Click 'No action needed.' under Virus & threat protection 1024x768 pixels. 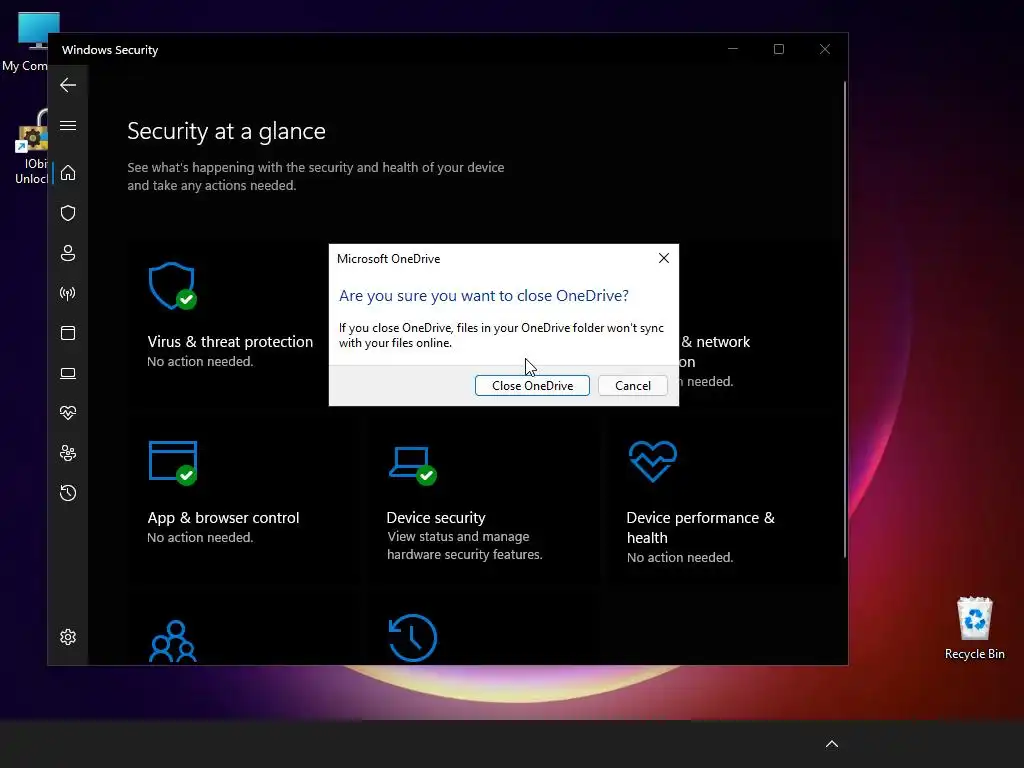coord(200,362)
